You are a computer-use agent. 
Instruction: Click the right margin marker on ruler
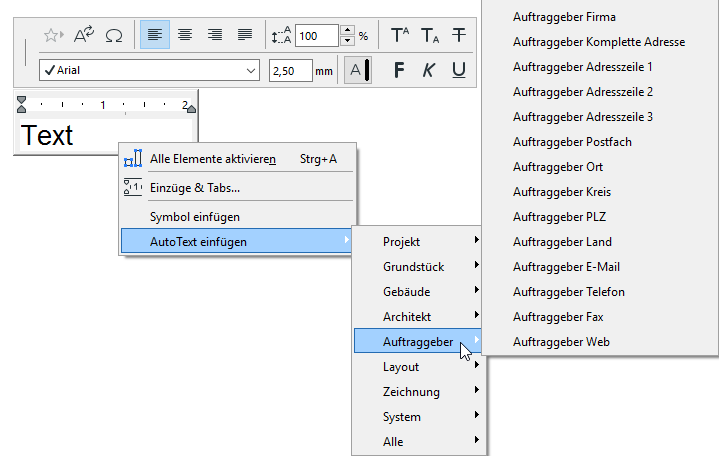[192, 109]
